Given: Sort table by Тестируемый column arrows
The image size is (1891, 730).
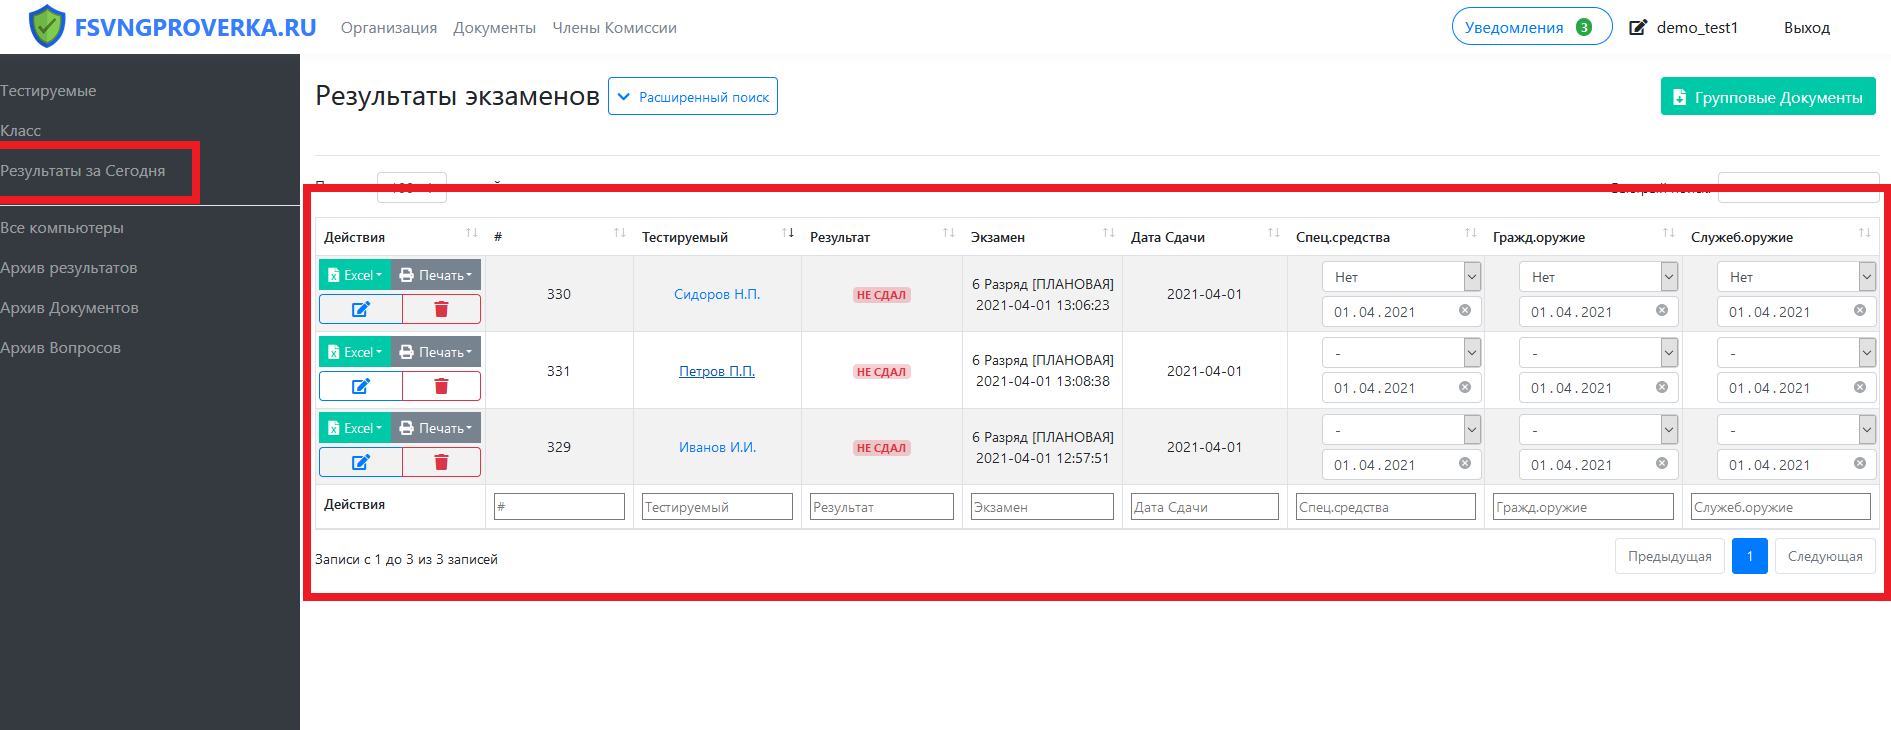Looking at the screenshot, I should 788,234.
